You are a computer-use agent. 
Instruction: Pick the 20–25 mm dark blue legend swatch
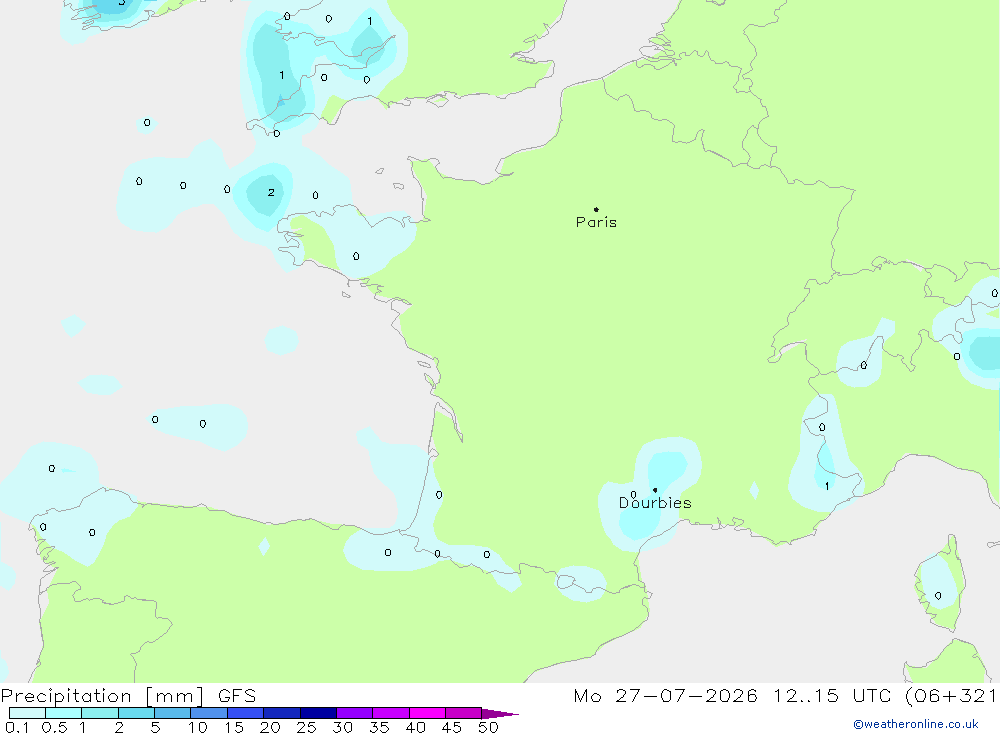click(282, 713)
